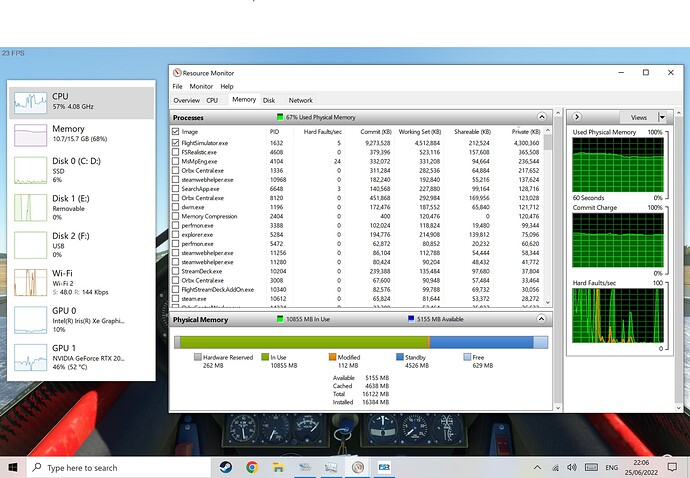Select GPU 0 Intel Iris Xe entry
Image resolution: width=690 pixels, height=478 pixels.
point(81,320)
